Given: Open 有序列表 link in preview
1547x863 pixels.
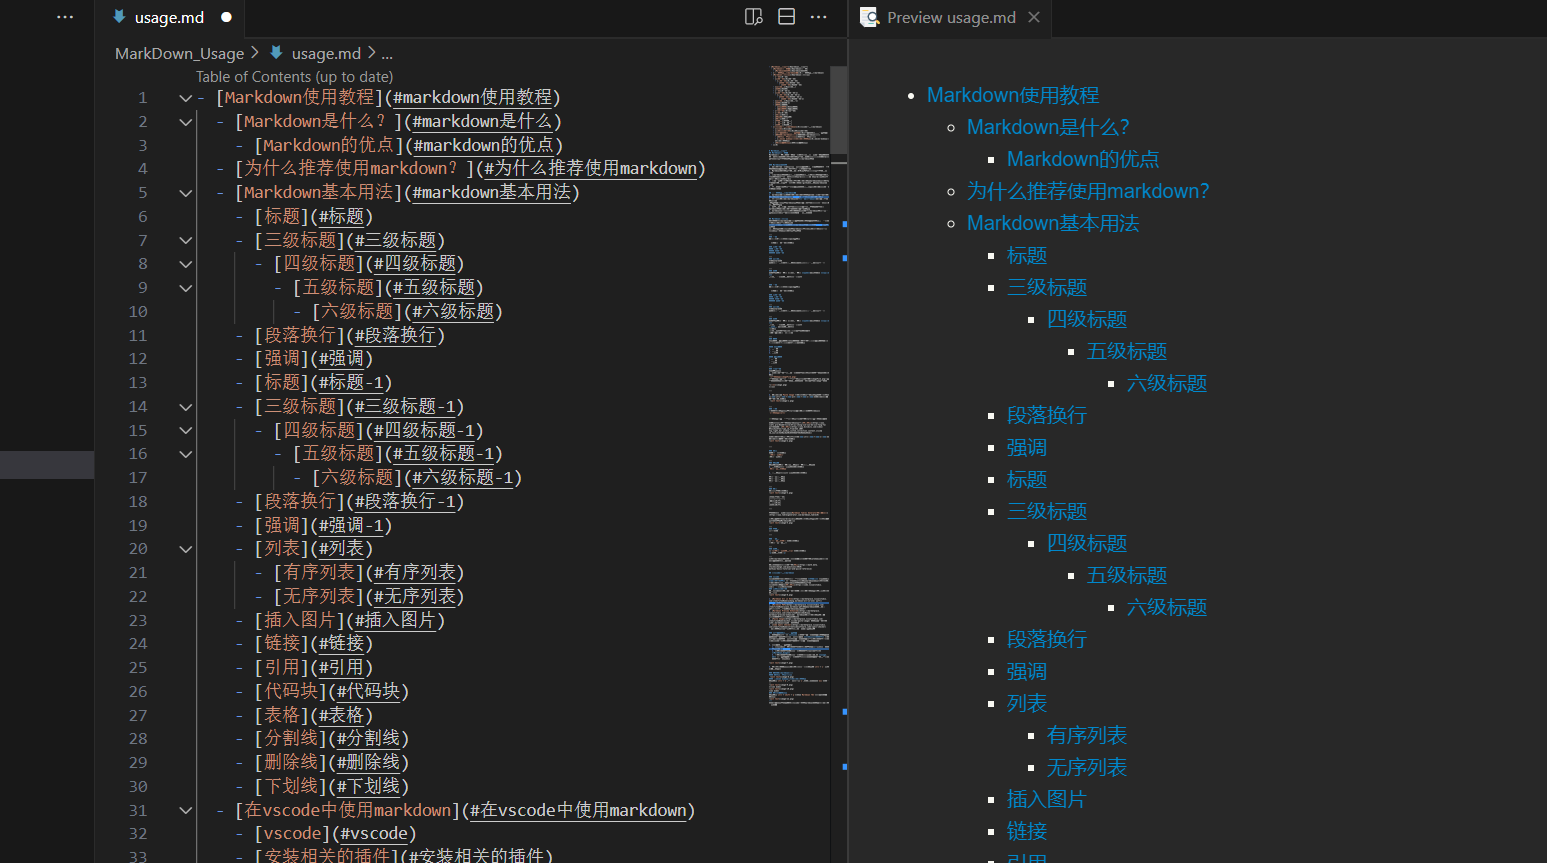Looking at the screenshot, I should 1087,735.
